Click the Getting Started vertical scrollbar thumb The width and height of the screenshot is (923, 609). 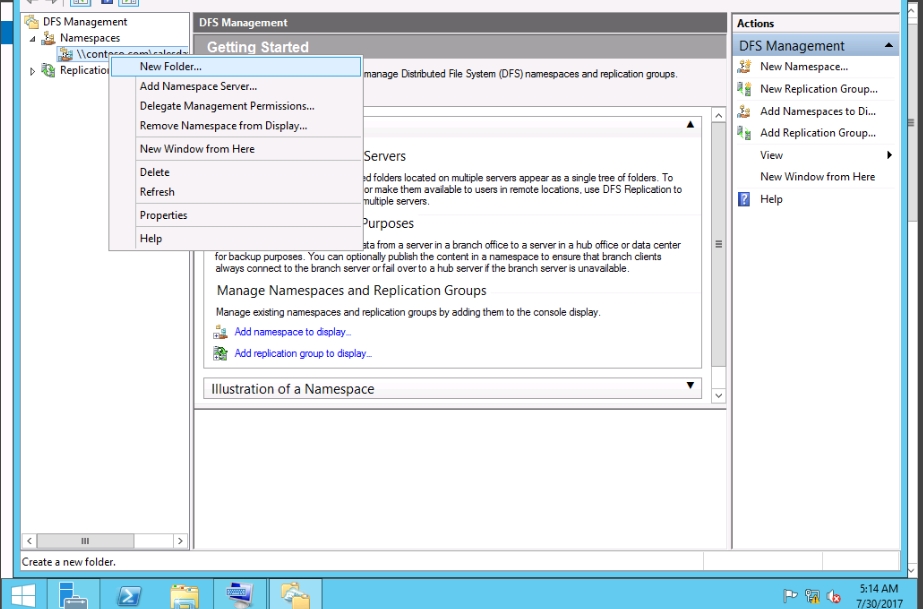pyautogui.click(x=718, y=244)
